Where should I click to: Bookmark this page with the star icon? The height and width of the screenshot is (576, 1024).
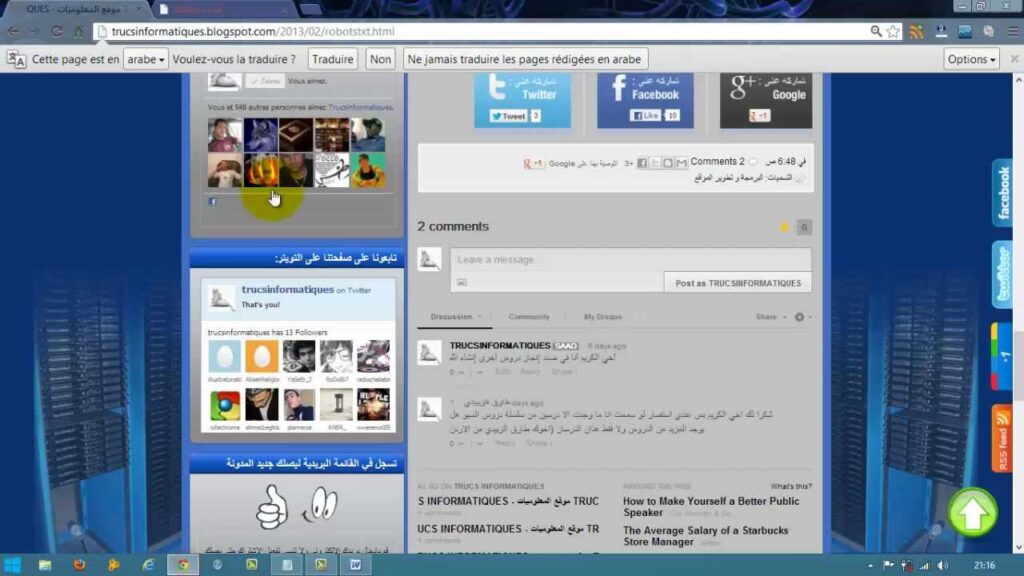893,31
